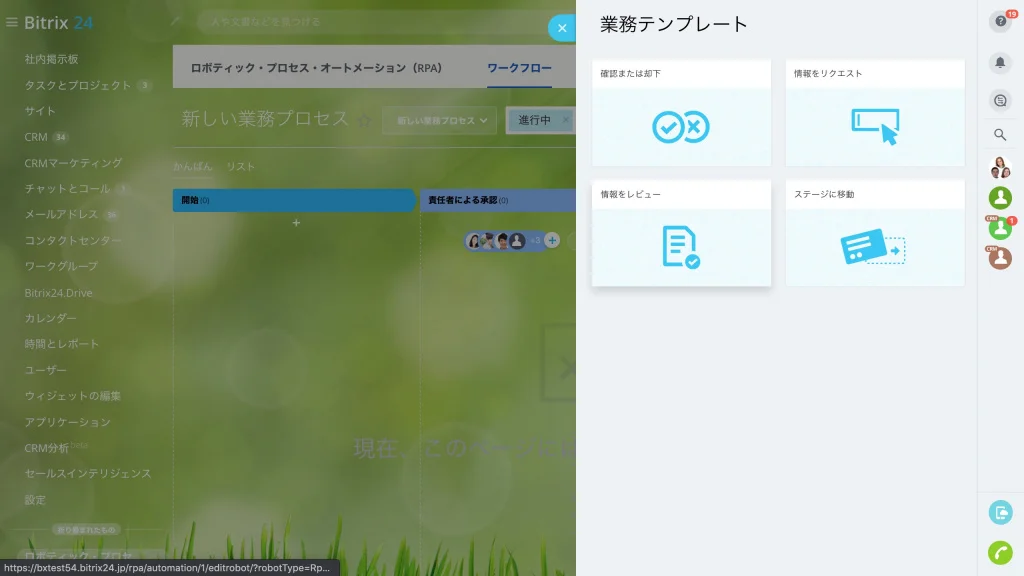The height and width of the screenshot is (576, 1024).
Task: Click the pencil edit icon near the logo
Action: [176, 21]
